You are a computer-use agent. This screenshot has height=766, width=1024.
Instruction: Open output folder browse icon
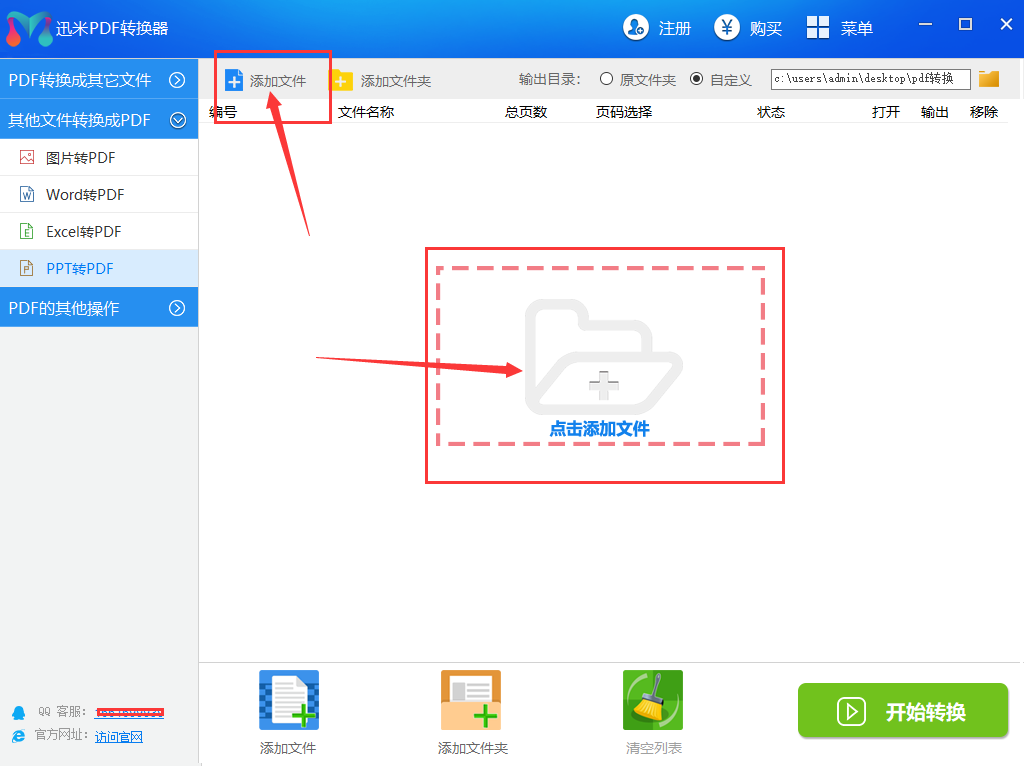pyautogui.click(x=989, y=79)
